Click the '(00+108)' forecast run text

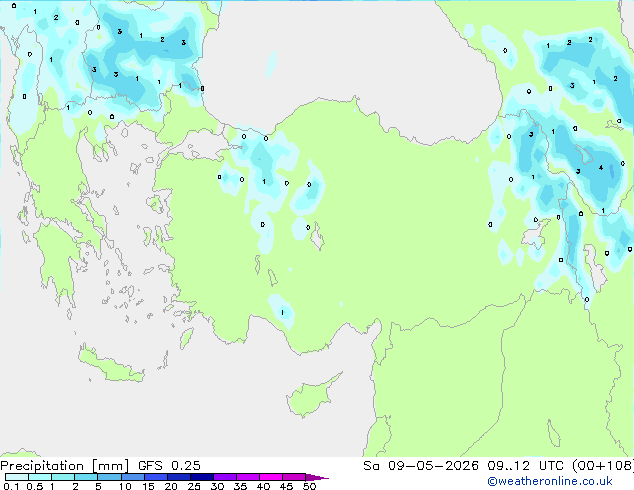pyautogui.click(x=603, y=466)
